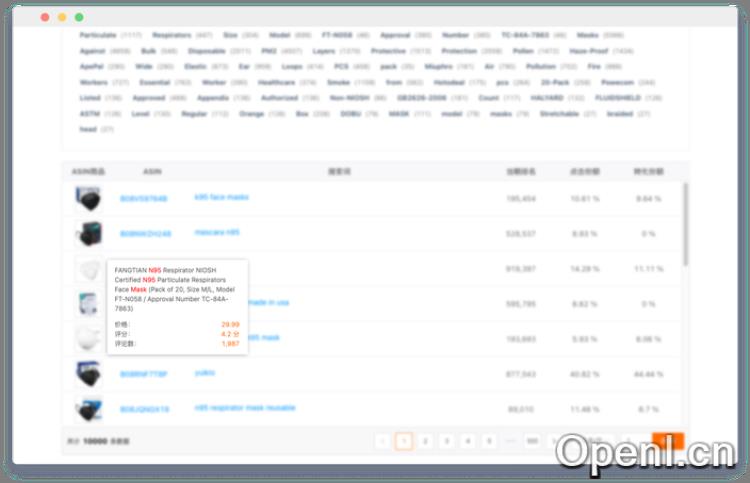This screenshot has width=750, height=483.
Task: Click the ASIN column header
Action: 152,171
